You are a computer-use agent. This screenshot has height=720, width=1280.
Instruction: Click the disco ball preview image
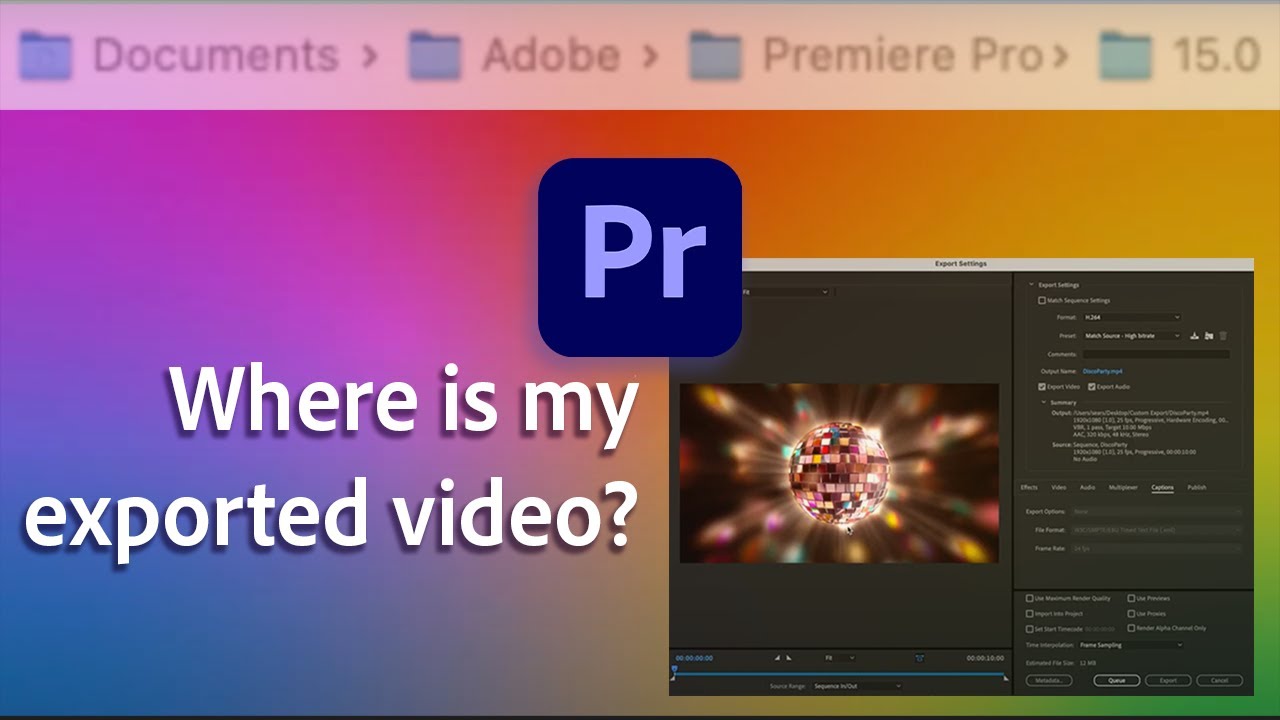(839, 473)
